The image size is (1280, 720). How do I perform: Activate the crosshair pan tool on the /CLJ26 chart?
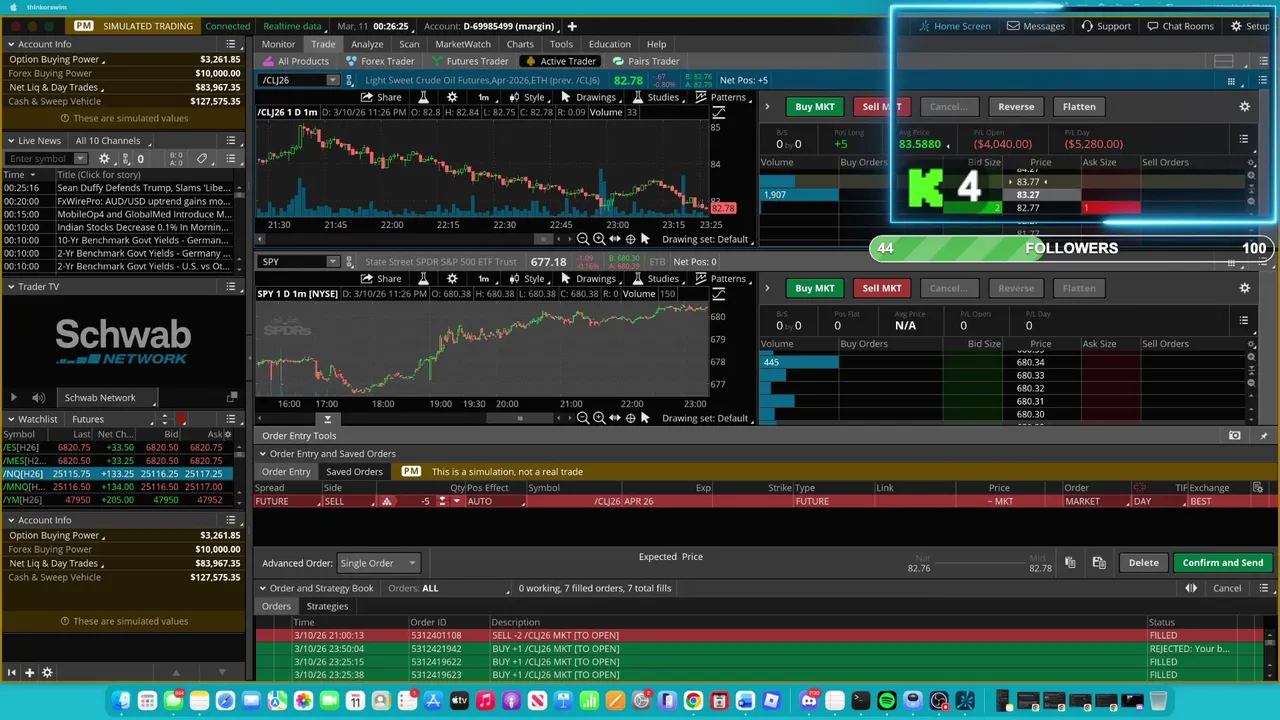pos(629,239)
